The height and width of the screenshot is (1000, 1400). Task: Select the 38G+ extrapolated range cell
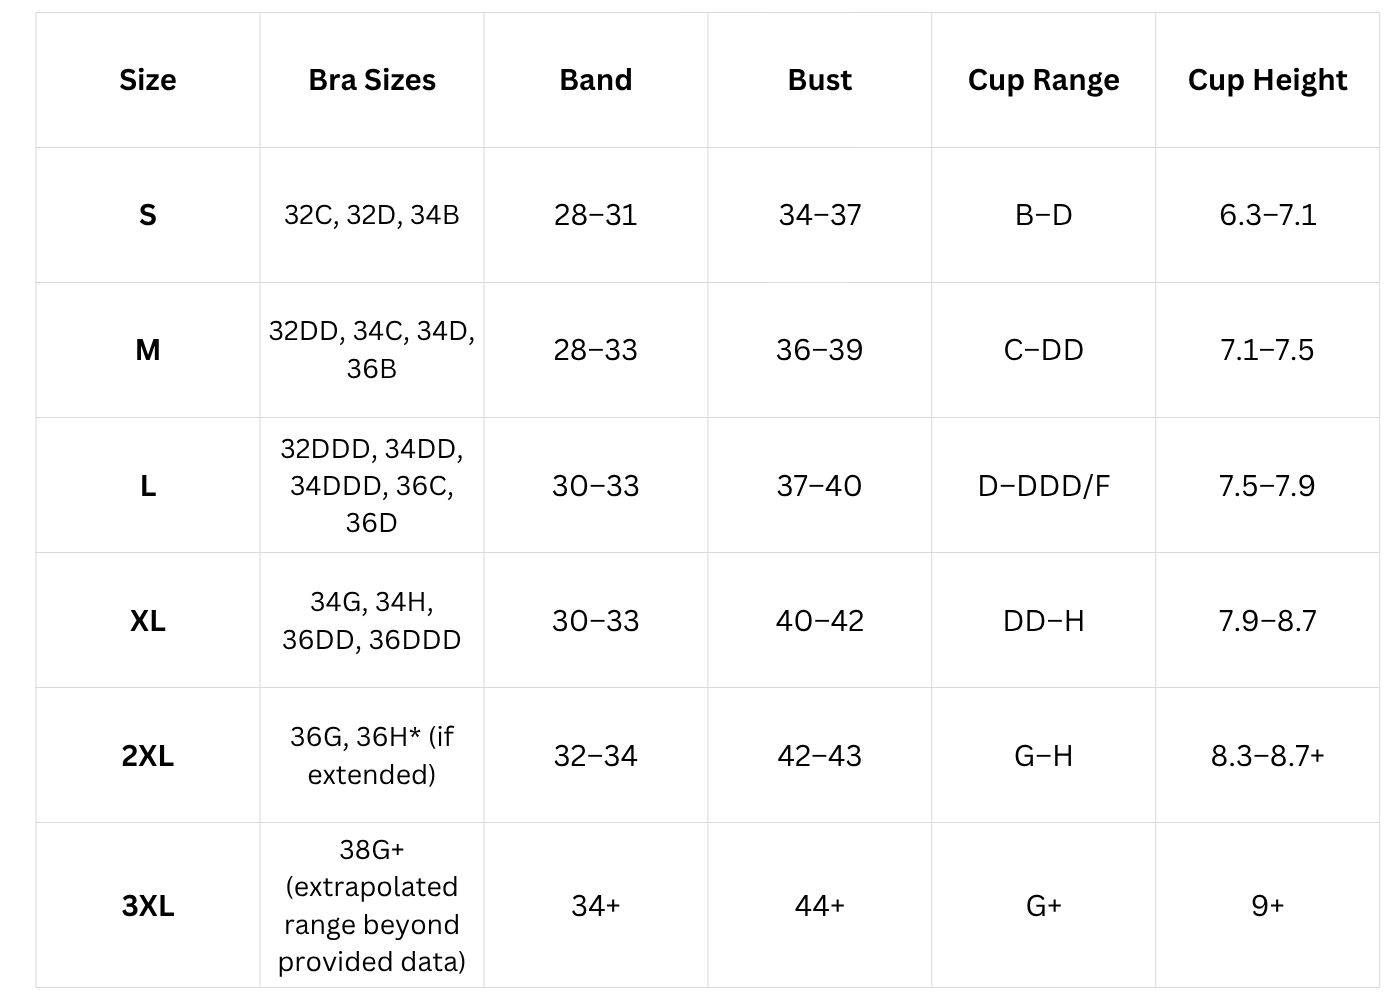pos(372,906)
